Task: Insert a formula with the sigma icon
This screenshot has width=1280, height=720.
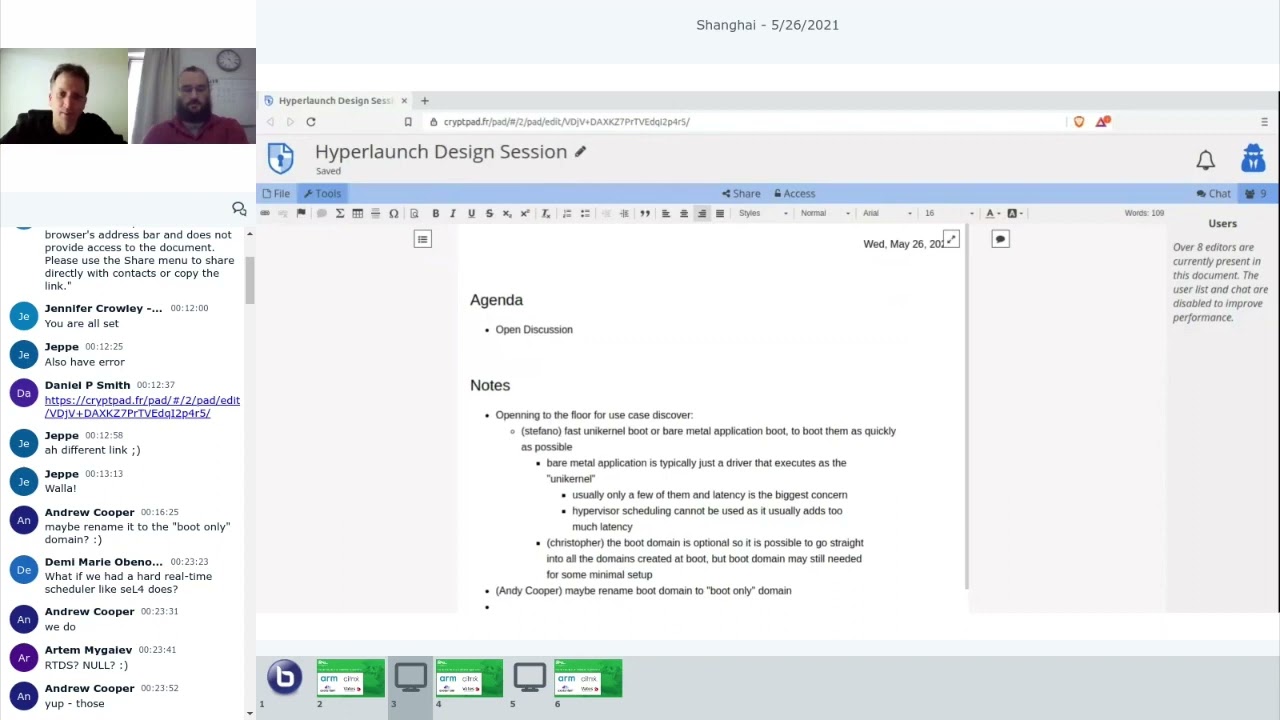Action: tap(340, 213)
